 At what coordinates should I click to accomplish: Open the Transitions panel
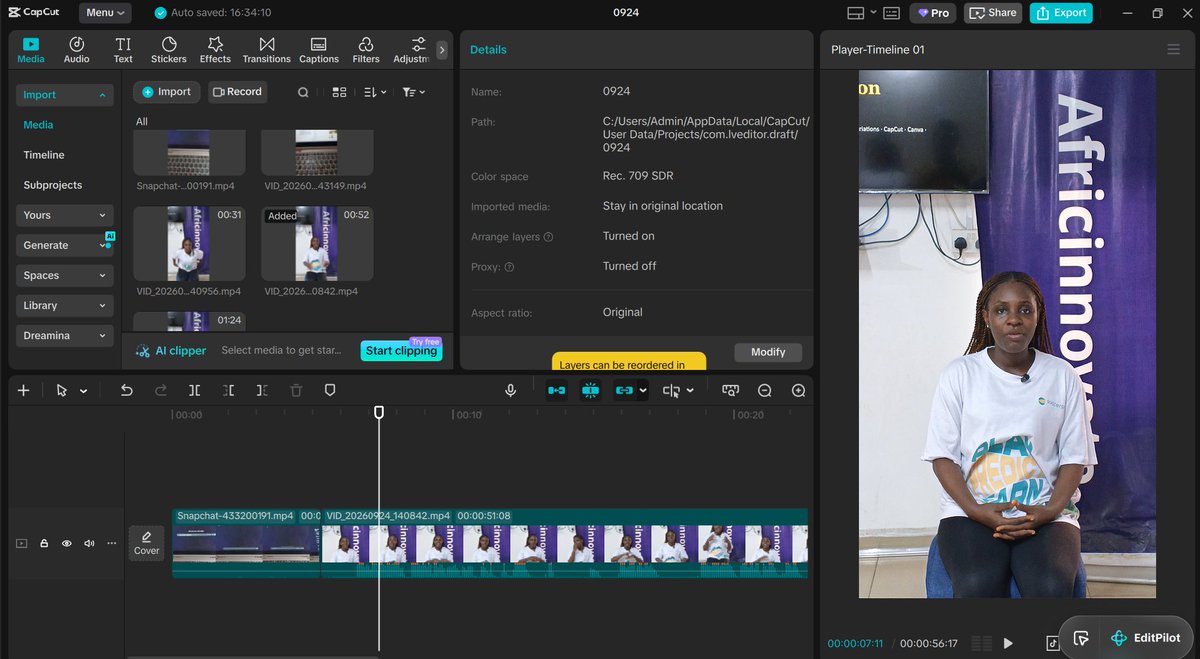pos(267,50)
